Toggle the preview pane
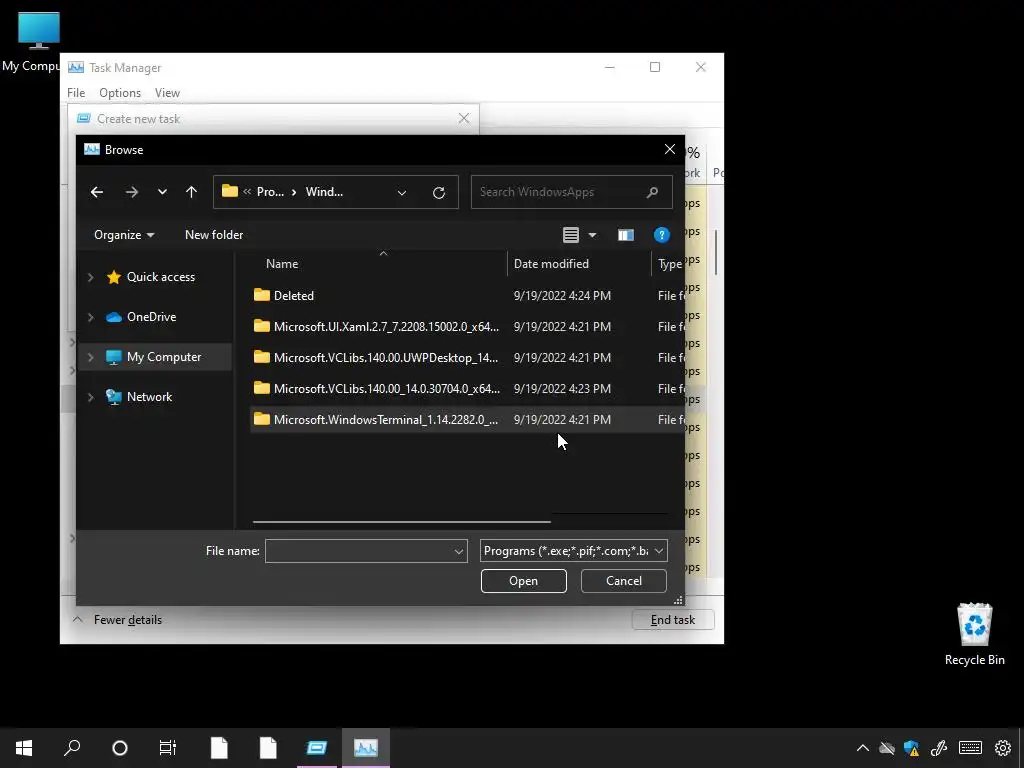1024x768 pixels. pyautogui.click(x=626, y=235)
